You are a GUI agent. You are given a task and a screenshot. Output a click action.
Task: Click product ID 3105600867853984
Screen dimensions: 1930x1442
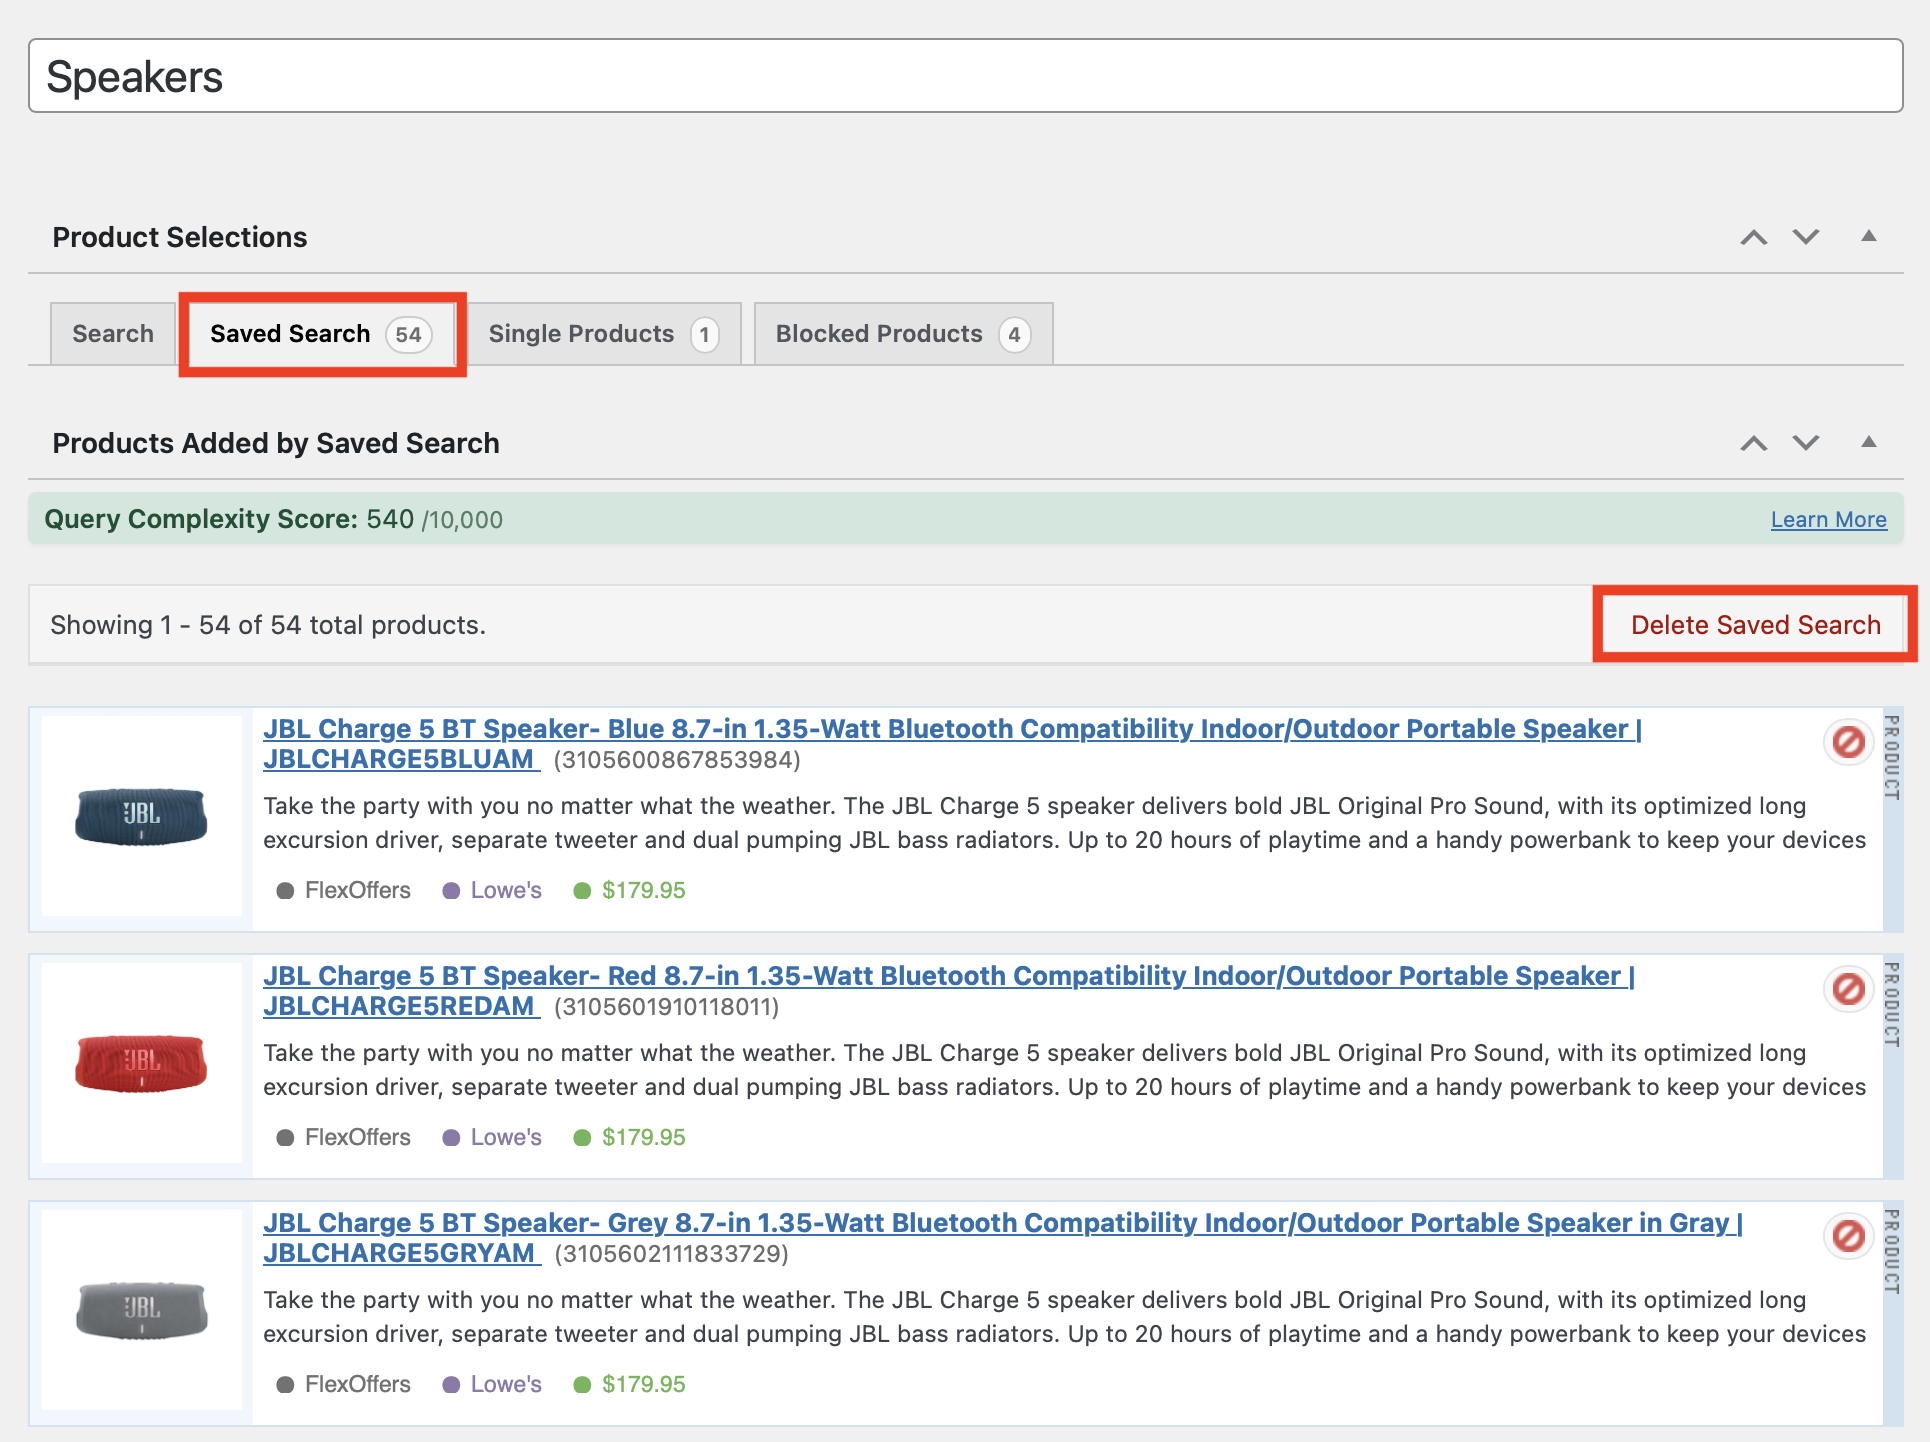(677, 760)
